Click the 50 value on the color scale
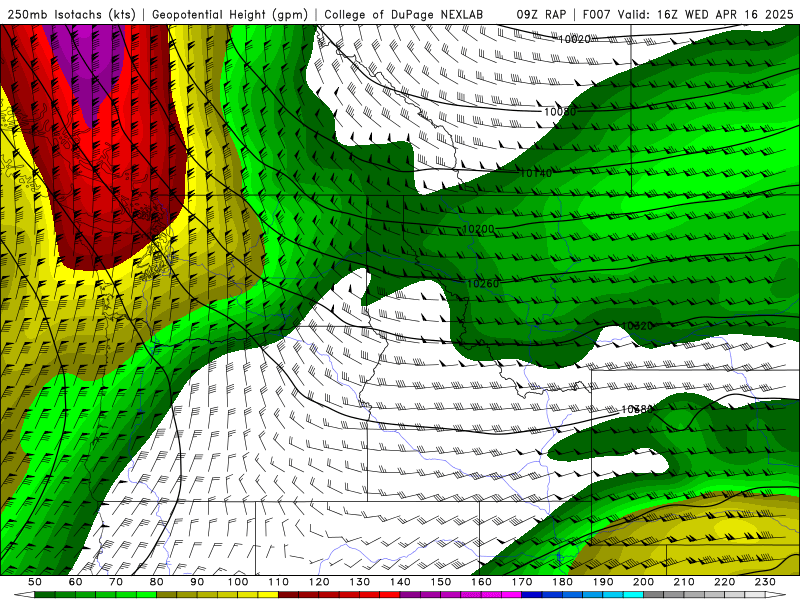This screenshot has width=800, height=600. coord(35,582)
